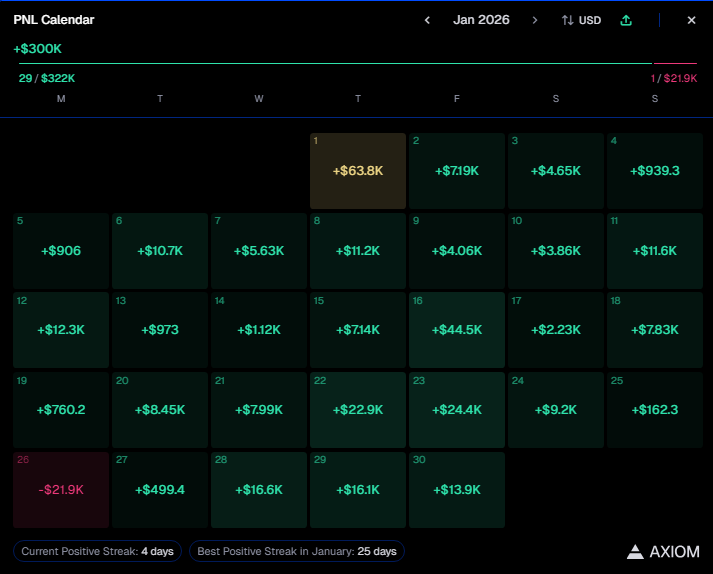The height and width of the screenshot is (574, 713).
Task: Select January 8 cell with +$11.2K
Action: click(x=358, y=251)
